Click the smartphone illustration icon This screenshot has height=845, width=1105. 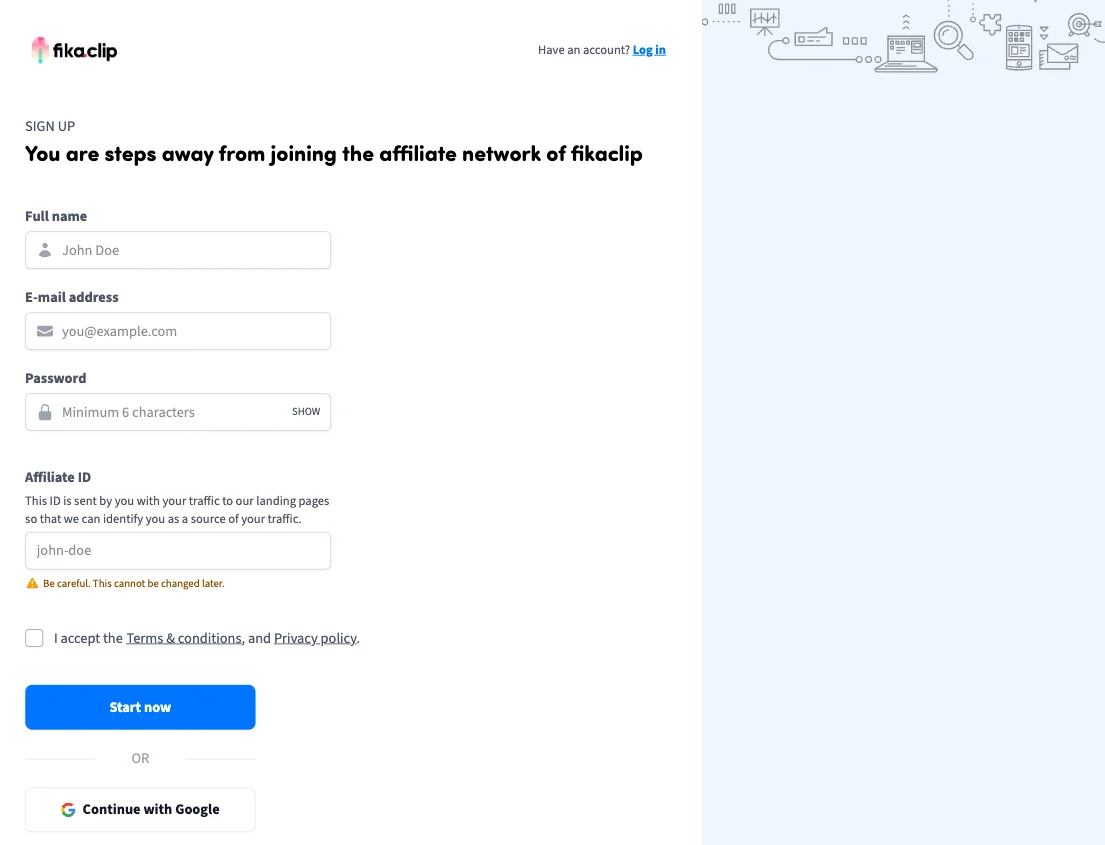pyautogui.click(x=1018, y=47)
